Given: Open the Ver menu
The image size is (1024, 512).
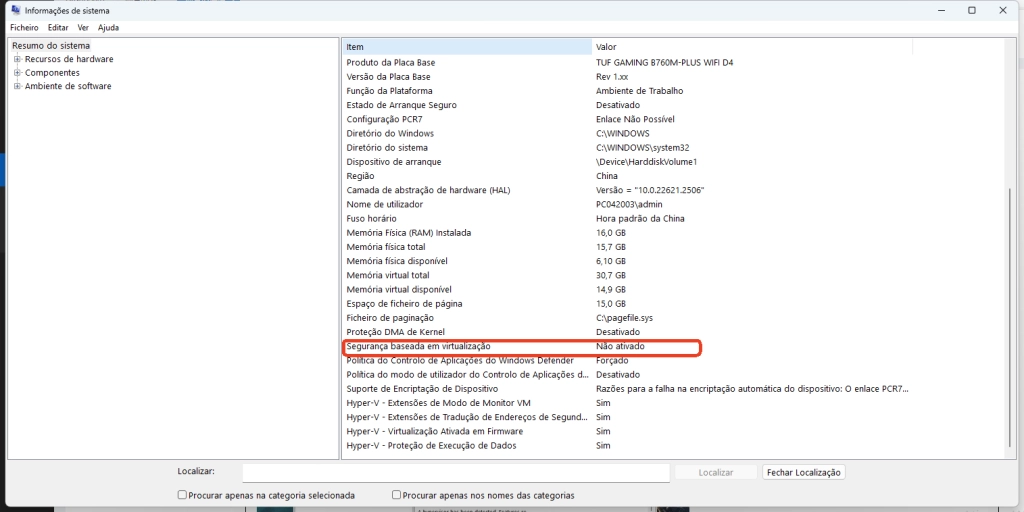Looking at the screenshot, I should click(x=83, y=28).
